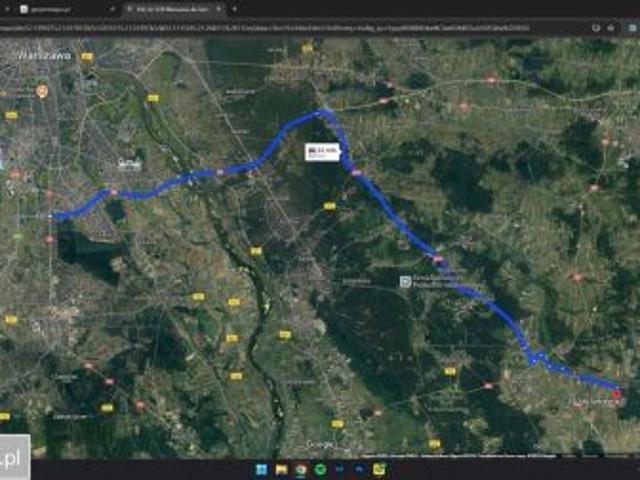The image size is (640, 480).
Task: Click the place marker icon along the route
Action: point(405,282)
